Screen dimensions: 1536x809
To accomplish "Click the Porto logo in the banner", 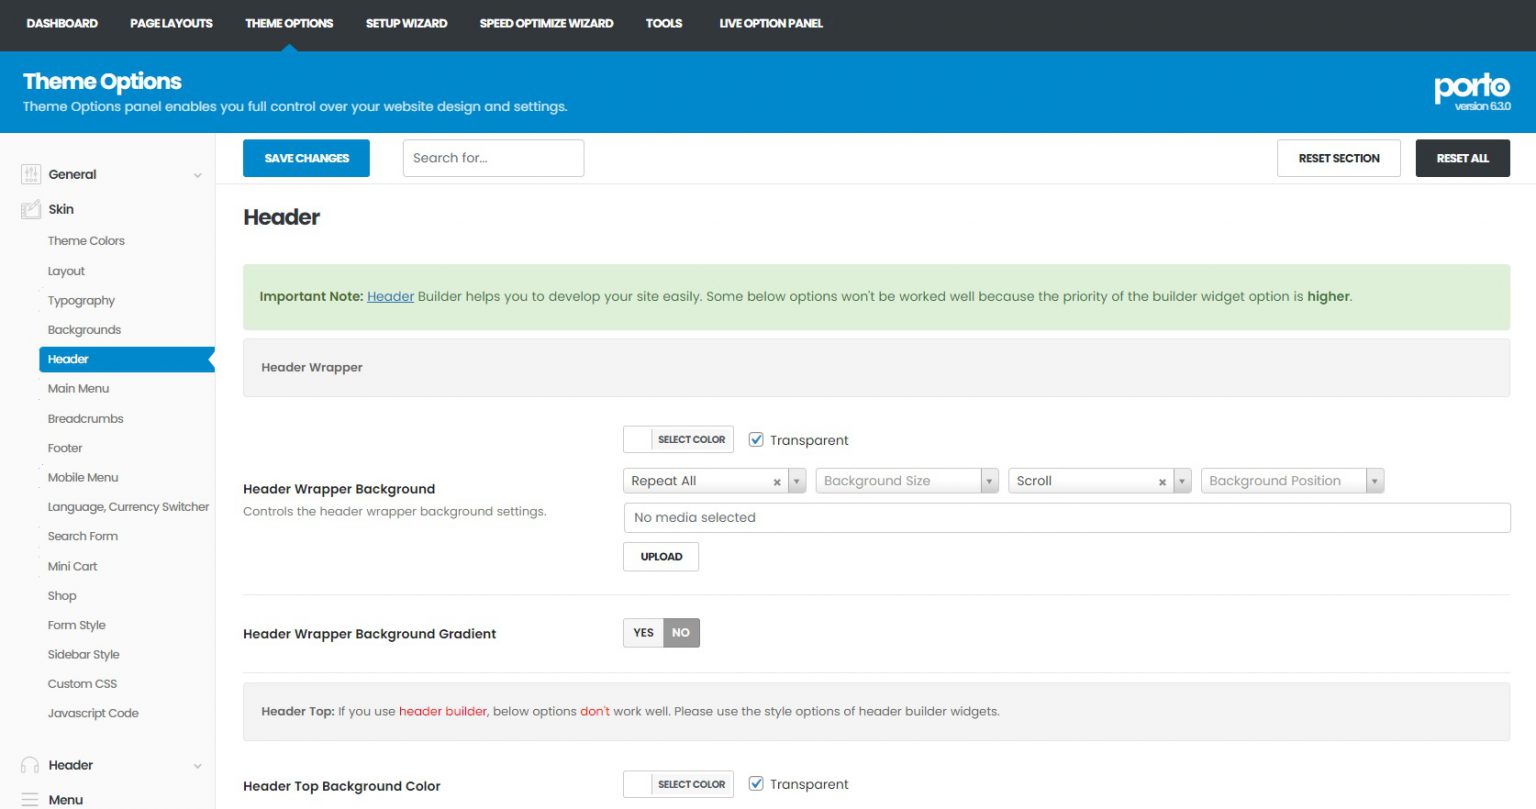I will coord(1472,88).
